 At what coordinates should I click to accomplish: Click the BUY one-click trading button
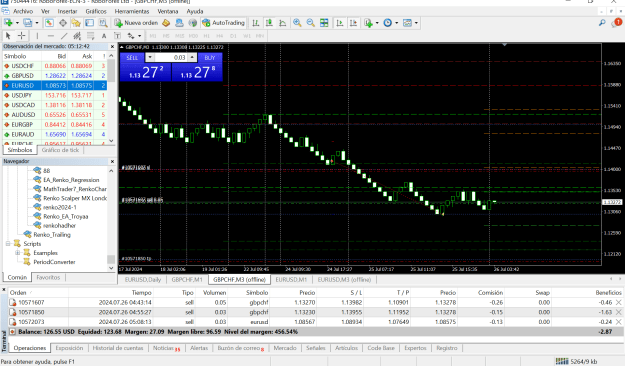210,57
